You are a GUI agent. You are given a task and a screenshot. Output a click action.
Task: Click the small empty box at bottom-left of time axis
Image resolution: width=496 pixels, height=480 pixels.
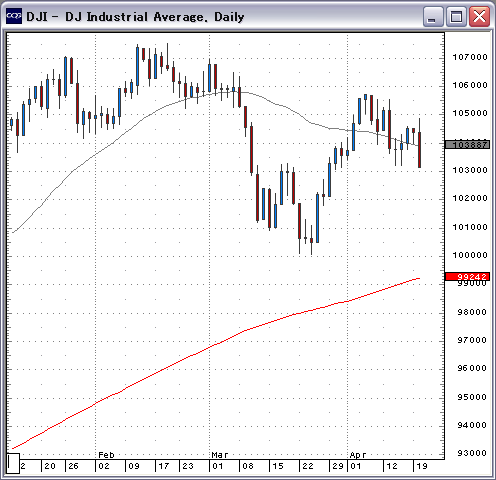[13, 463]
